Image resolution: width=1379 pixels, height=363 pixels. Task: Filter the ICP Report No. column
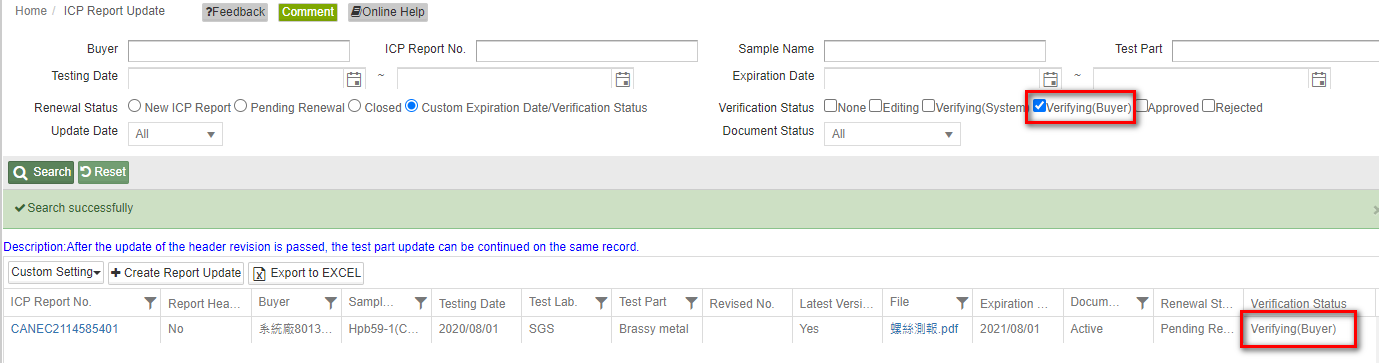150,303
